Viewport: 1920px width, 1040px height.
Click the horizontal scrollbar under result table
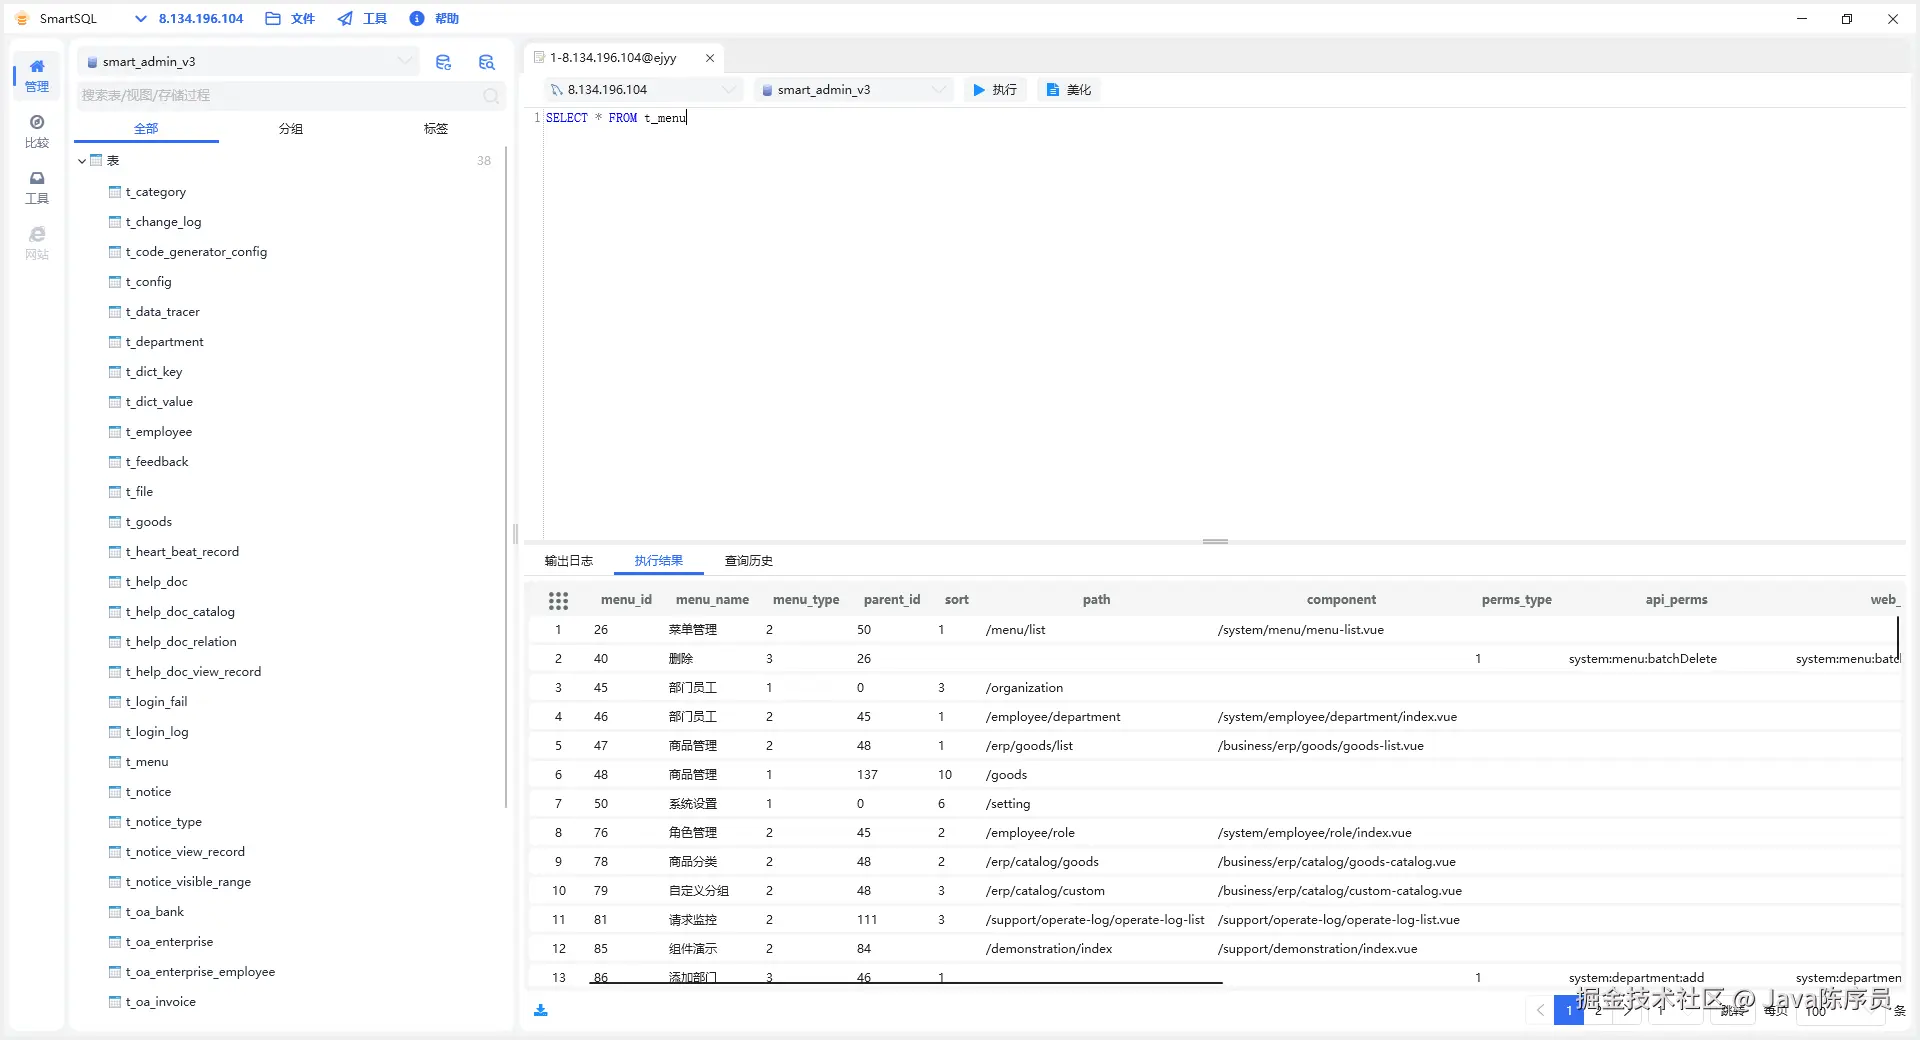coord(905,983)
